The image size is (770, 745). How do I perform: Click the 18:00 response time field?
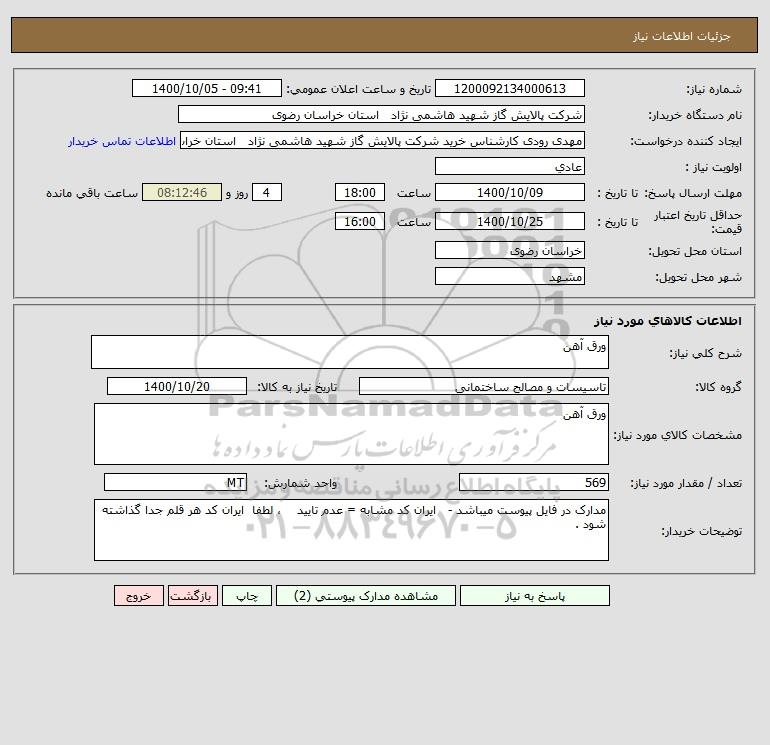(x=358, y=193)
